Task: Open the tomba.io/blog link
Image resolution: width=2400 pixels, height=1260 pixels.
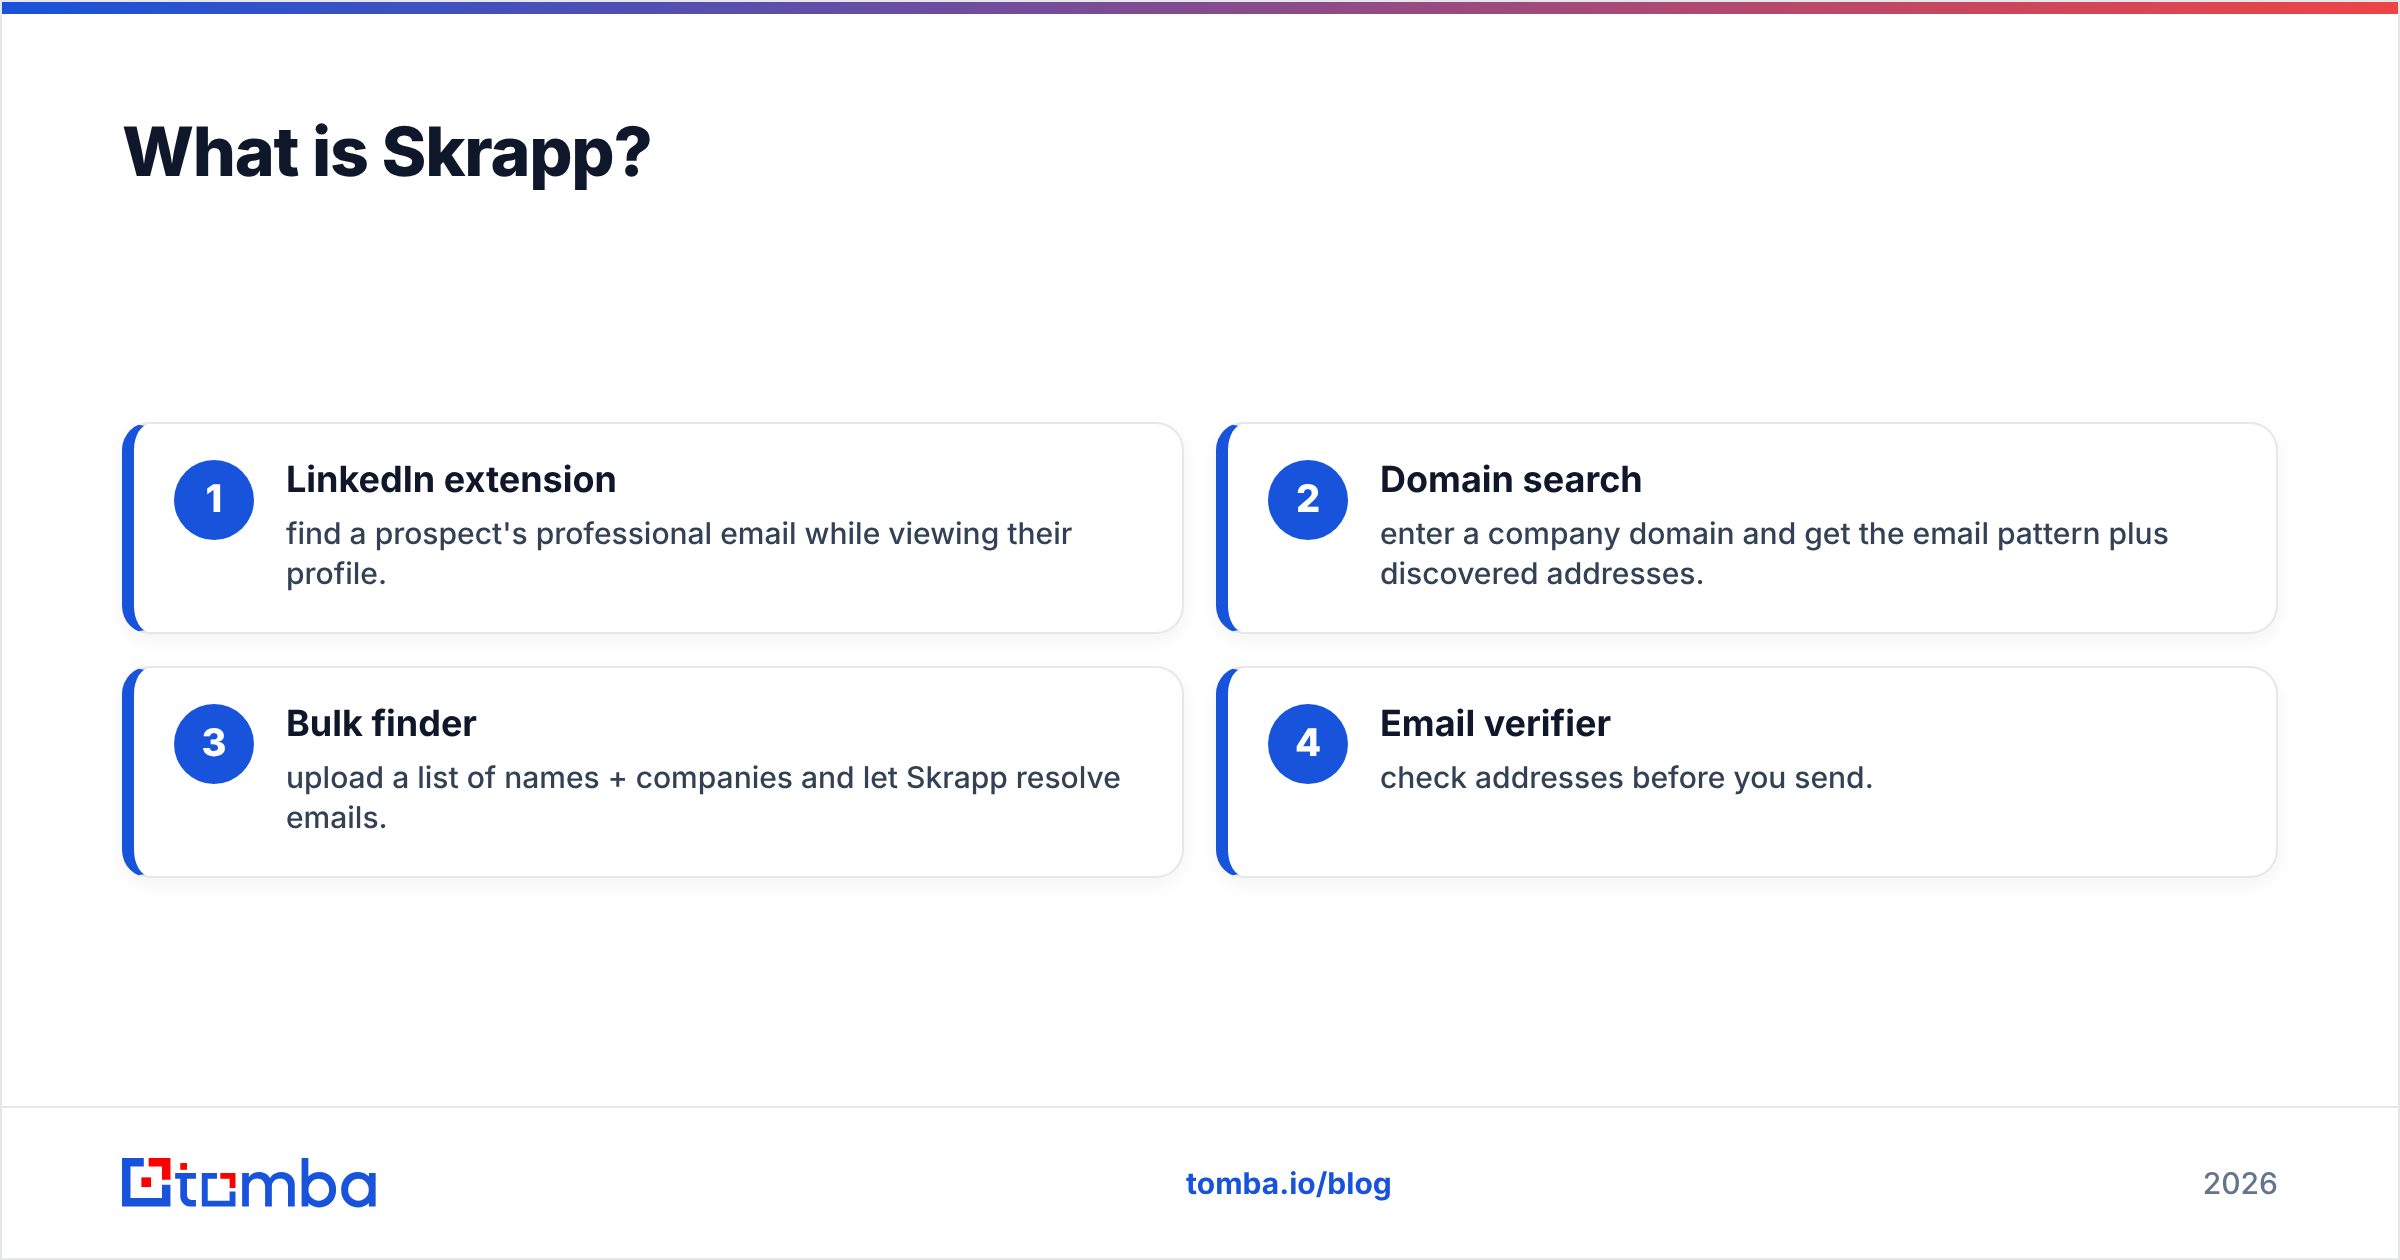Action: [1288, 1184]
